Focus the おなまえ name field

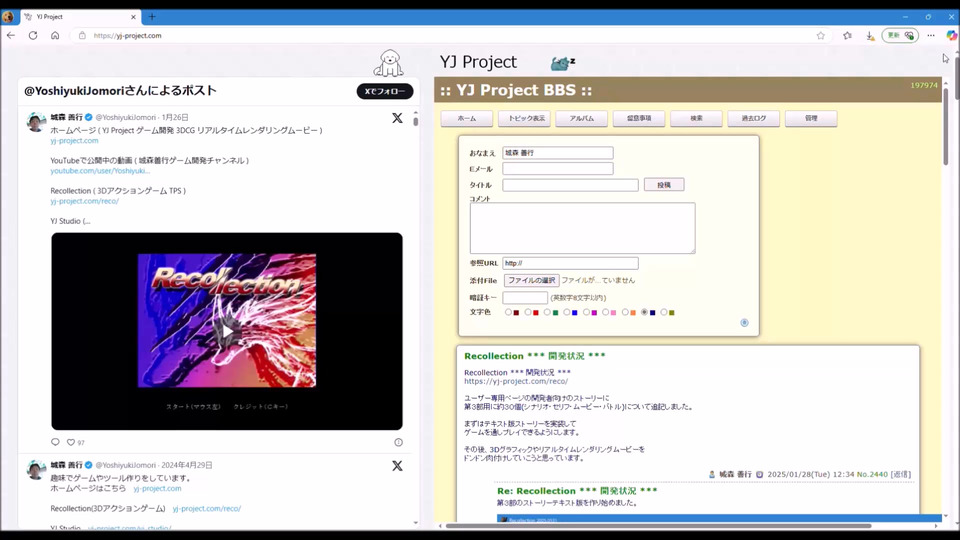point(558,152)
